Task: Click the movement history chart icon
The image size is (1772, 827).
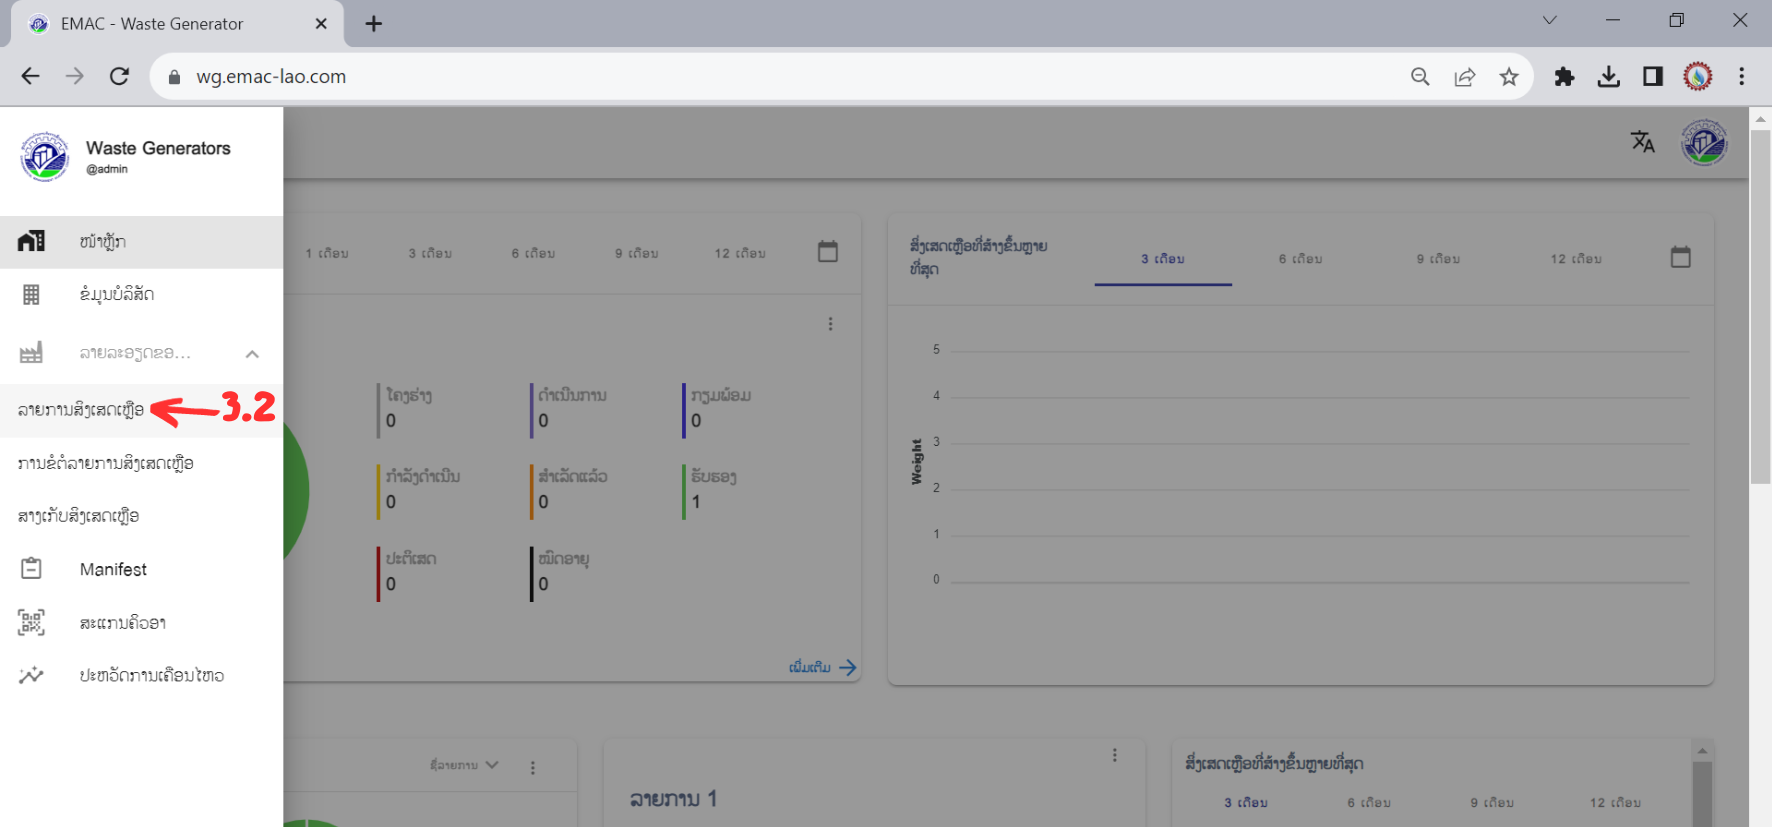Action: click(32, 675)
